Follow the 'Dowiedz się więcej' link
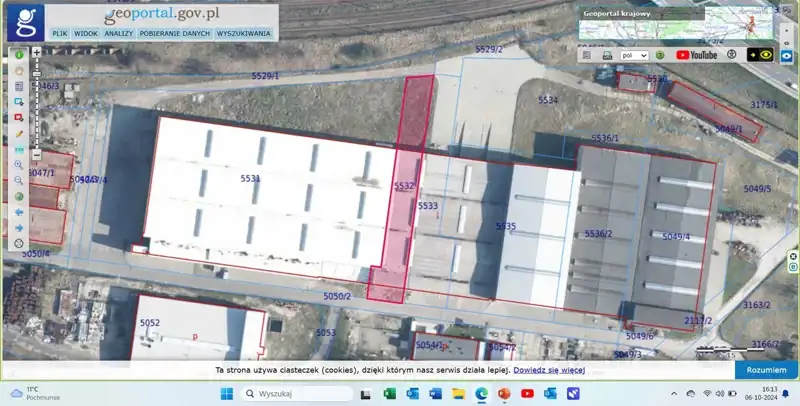 (549, 370)
